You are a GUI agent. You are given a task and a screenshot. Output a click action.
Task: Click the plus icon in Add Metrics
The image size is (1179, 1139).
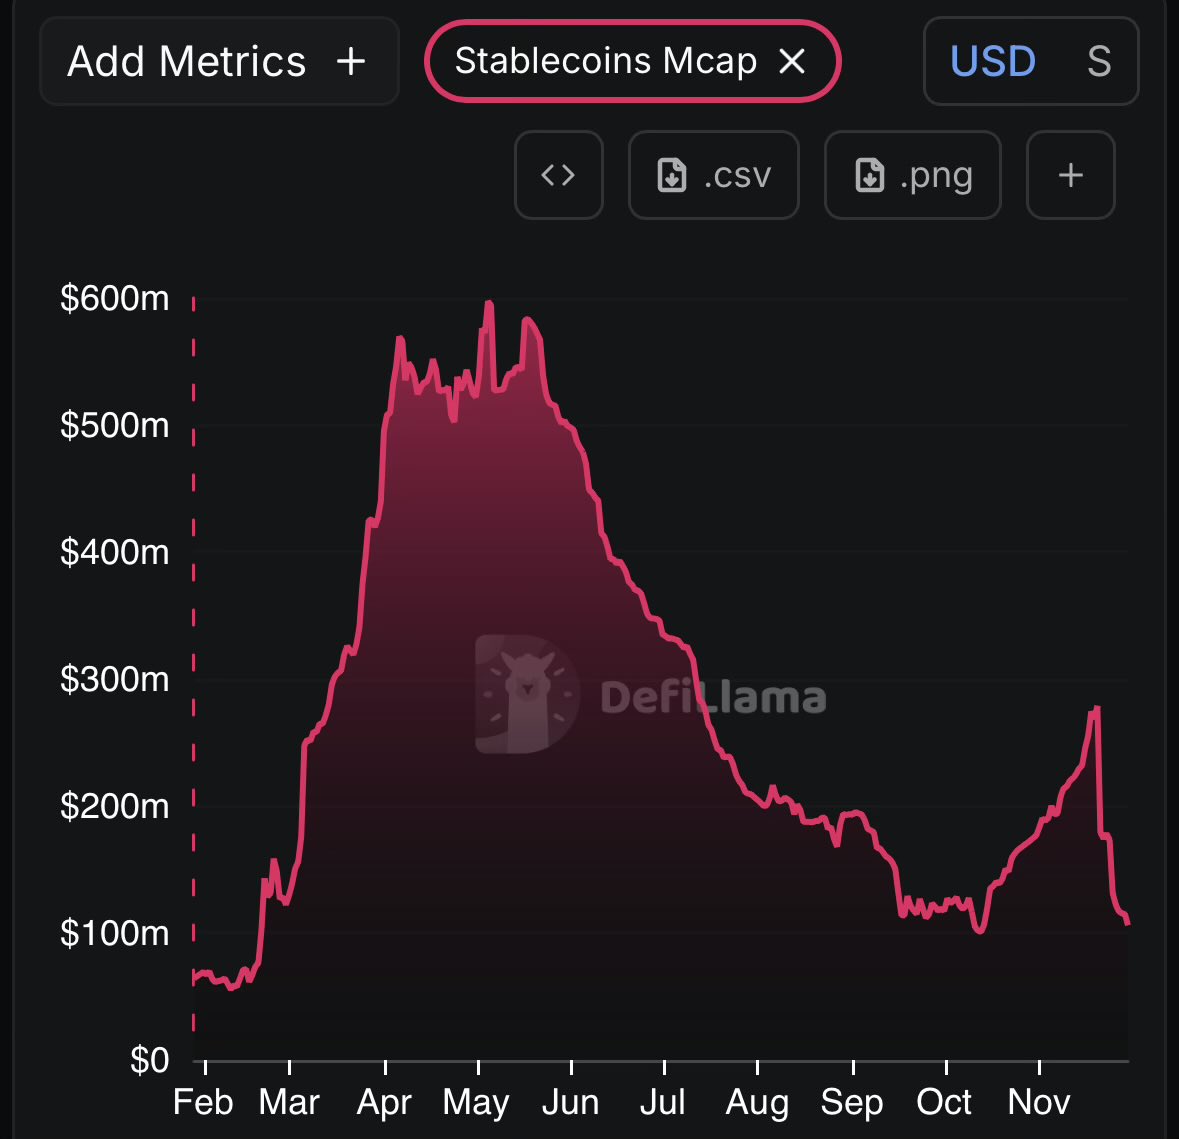(x=351, y=62)
